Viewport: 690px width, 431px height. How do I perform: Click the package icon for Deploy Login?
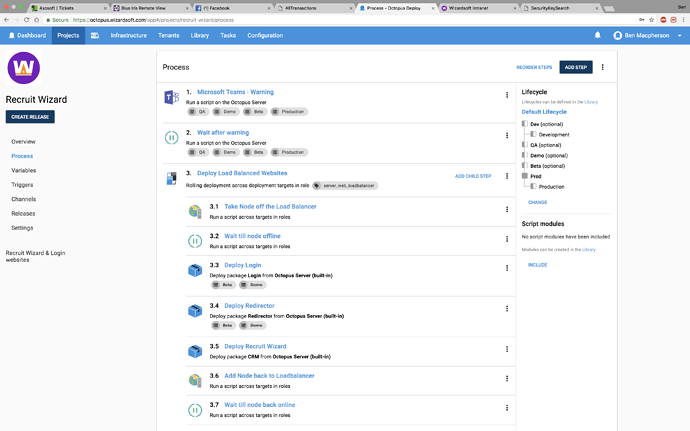click(195, 270)
